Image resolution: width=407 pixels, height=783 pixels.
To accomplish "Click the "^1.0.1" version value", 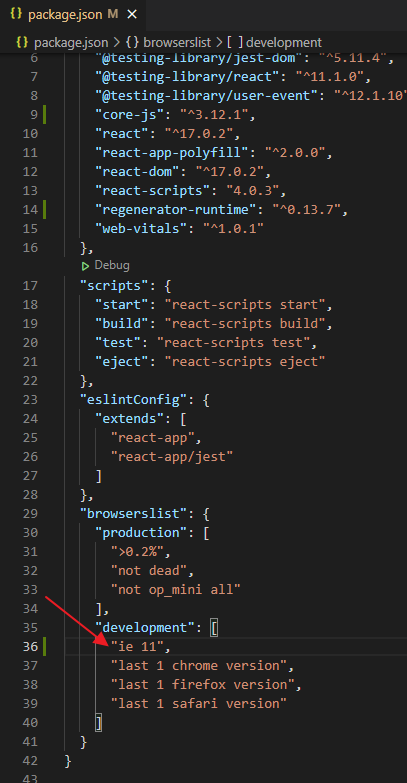I will (233, 229).
